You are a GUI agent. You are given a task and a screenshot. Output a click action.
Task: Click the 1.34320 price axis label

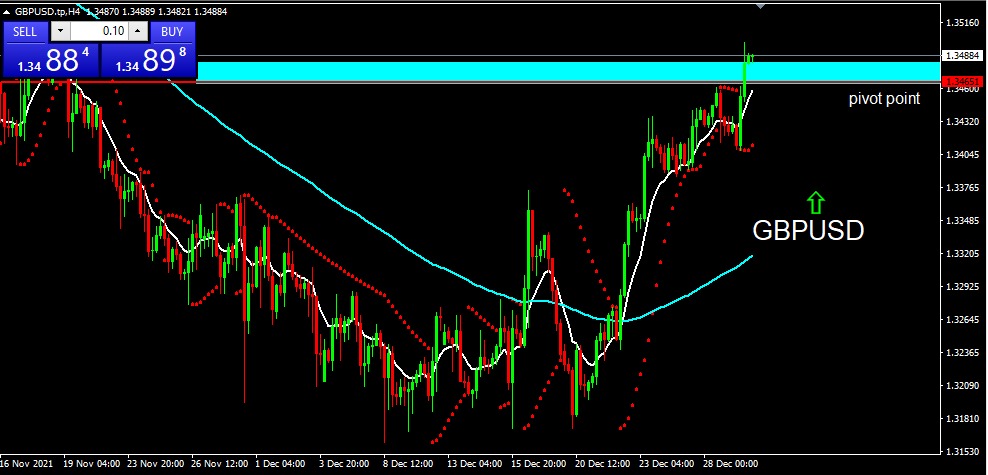[962, 122]
